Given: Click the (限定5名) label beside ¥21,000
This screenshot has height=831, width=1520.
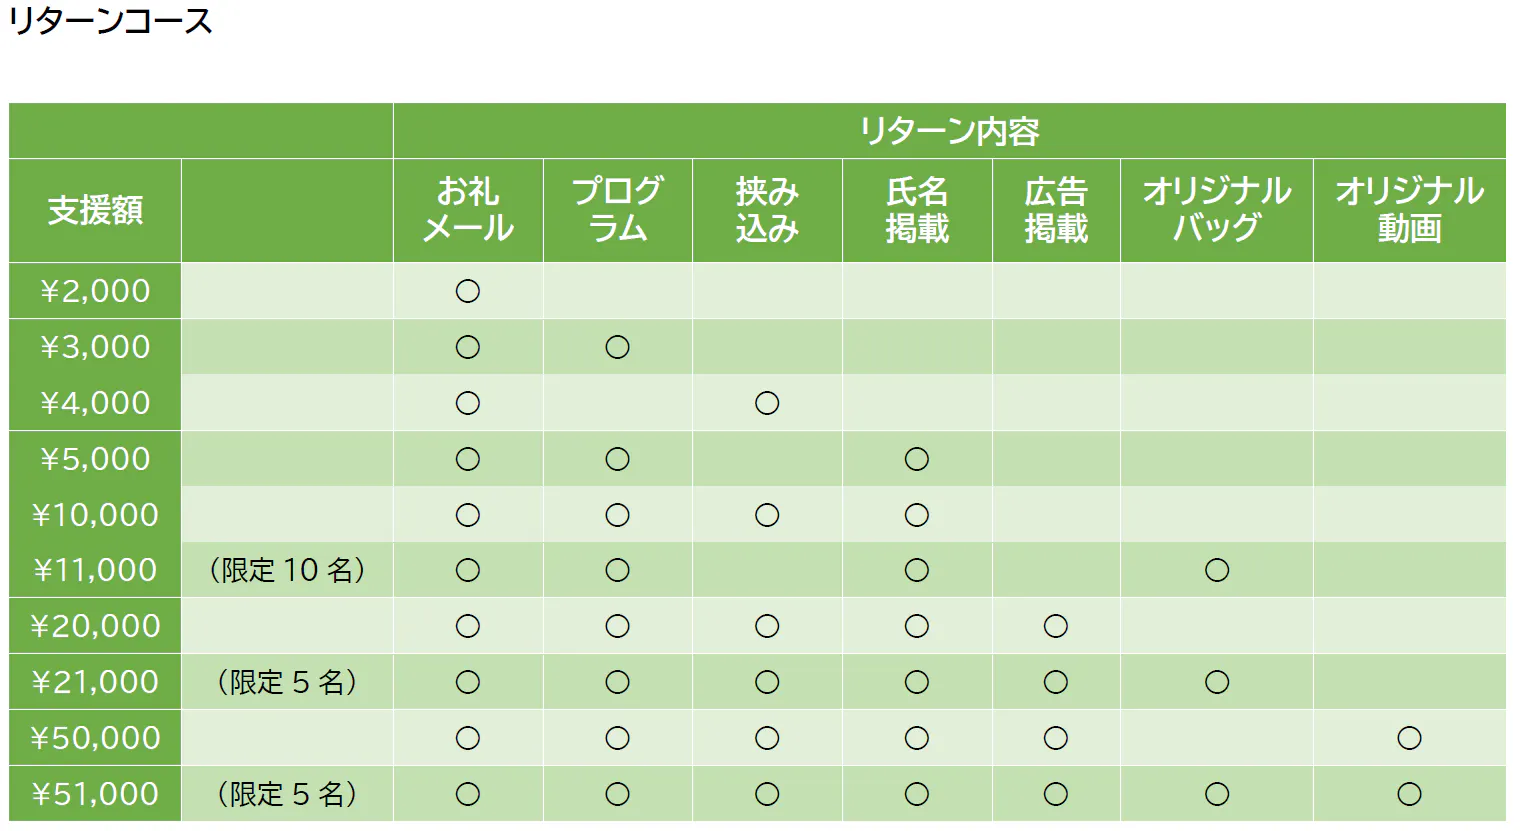Looking at the screenshot, I should click(287, 682).
